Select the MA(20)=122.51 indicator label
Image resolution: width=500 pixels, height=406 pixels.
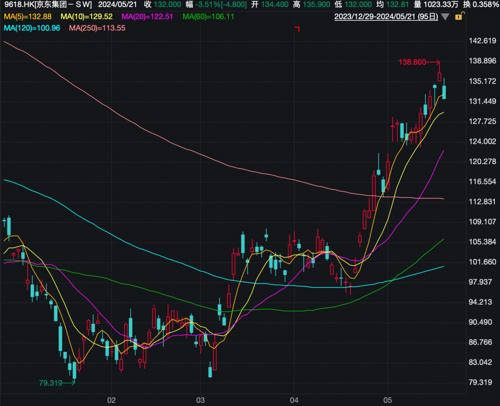(147, 17)
